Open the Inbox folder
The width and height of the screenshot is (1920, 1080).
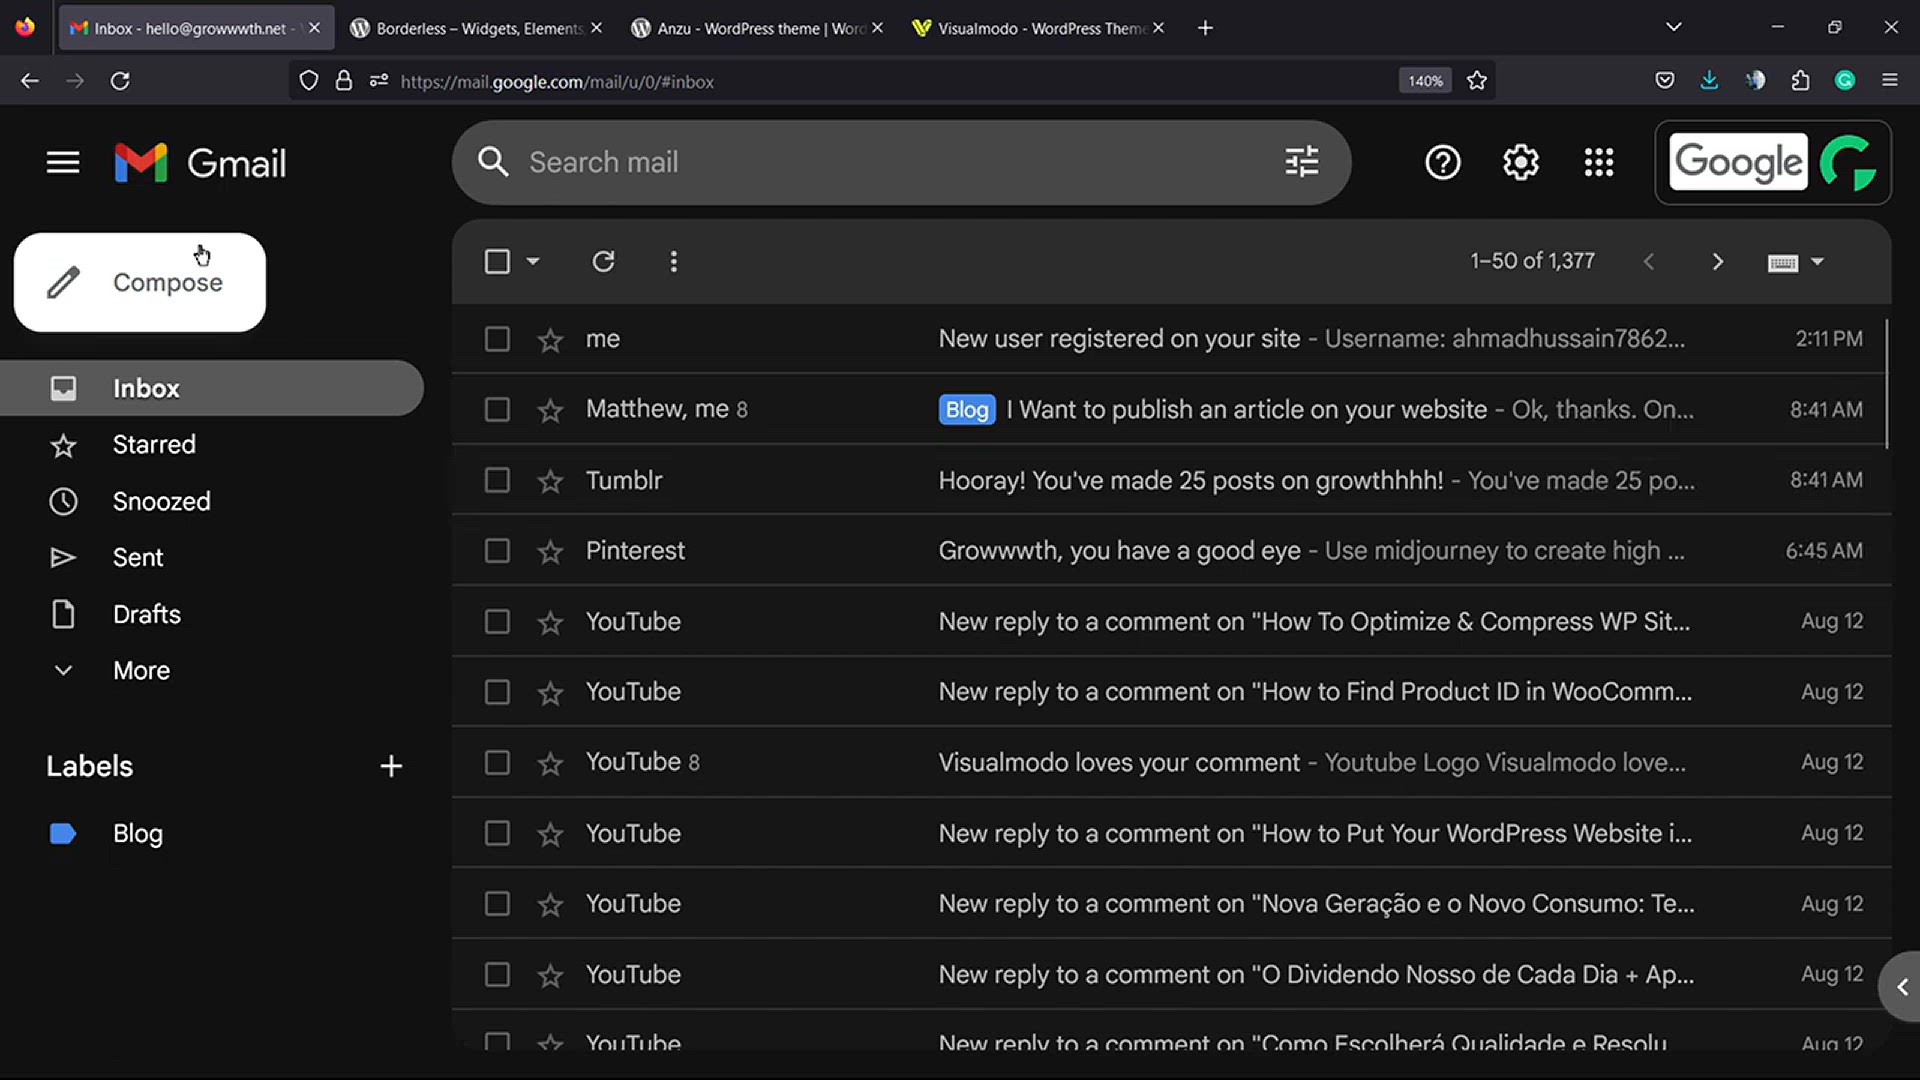pyautogui.click(x=212, y=388)
